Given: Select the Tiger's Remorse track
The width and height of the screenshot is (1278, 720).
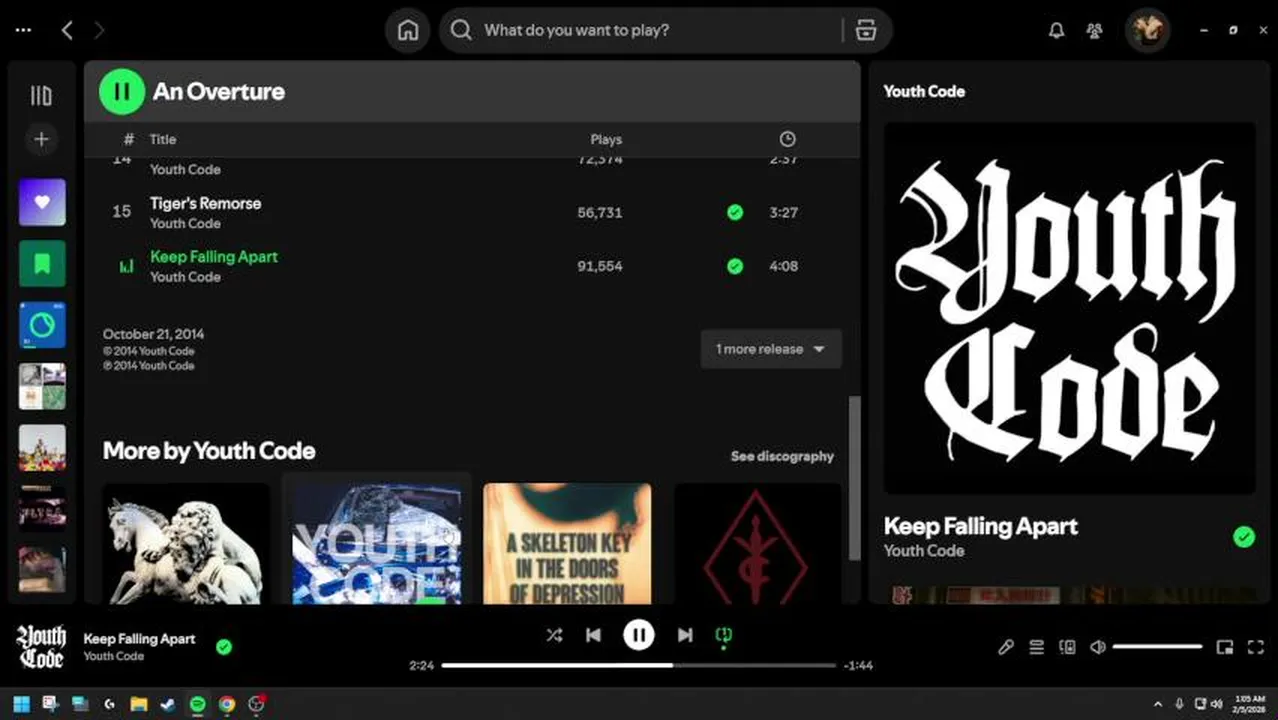Looking at the screenshot, I should (472, 212).
